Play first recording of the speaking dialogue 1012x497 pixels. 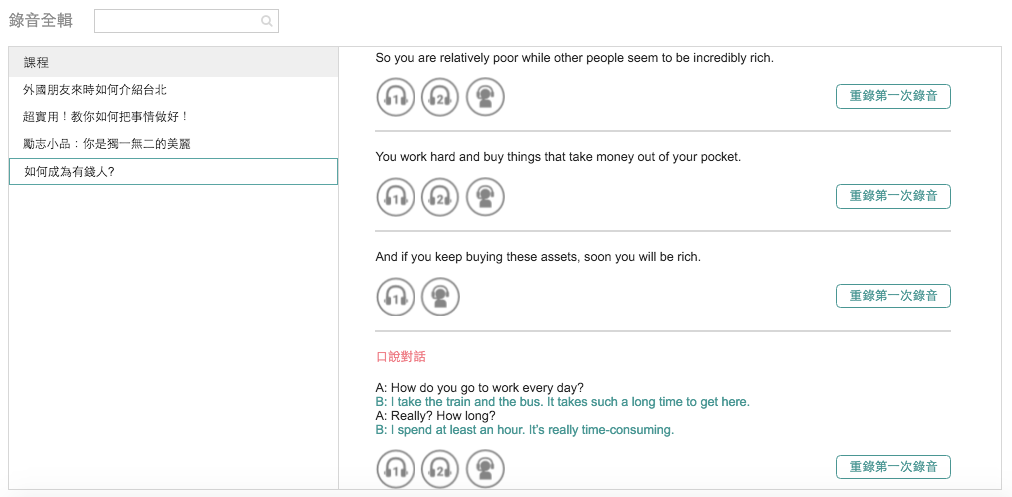coord(396,468)
